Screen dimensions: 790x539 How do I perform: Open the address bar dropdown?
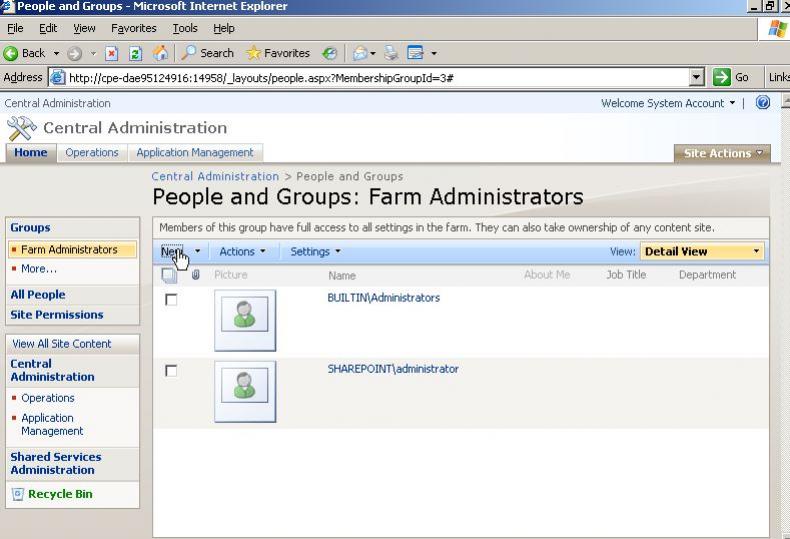tap(696, 78)
